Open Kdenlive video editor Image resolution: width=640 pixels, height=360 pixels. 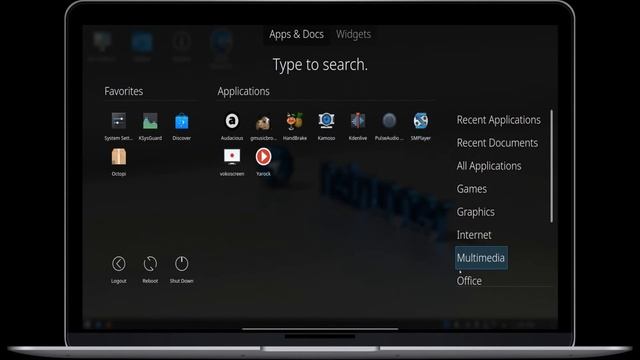click(x=358, y=126)
